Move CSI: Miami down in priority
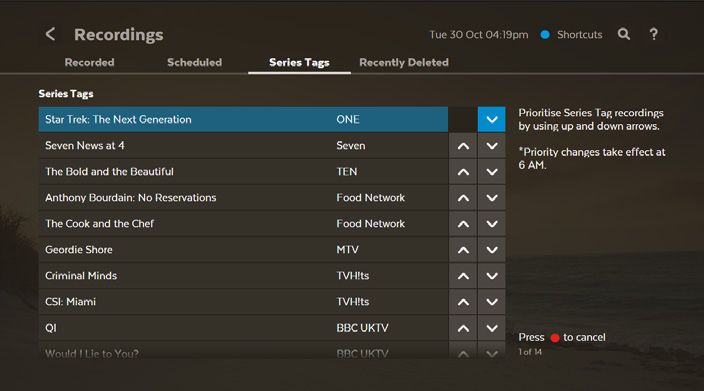This screenshot has height=391, width=704. point(492,302)
